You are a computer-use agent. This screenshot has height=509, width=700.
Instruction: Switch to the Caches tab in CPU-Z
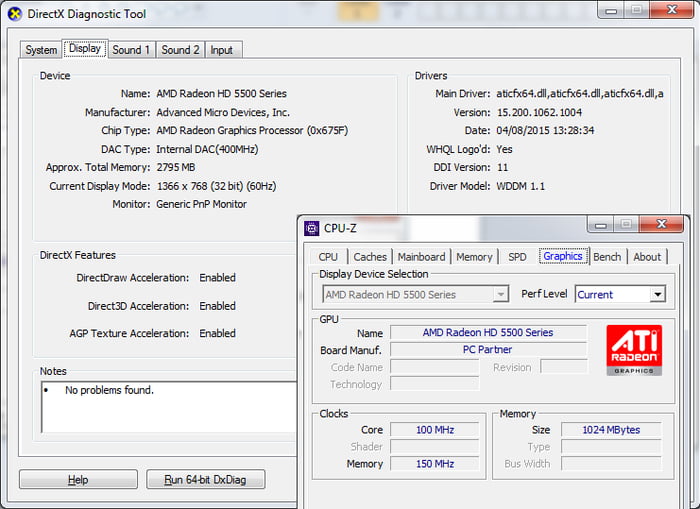click(x=370, y=257)
